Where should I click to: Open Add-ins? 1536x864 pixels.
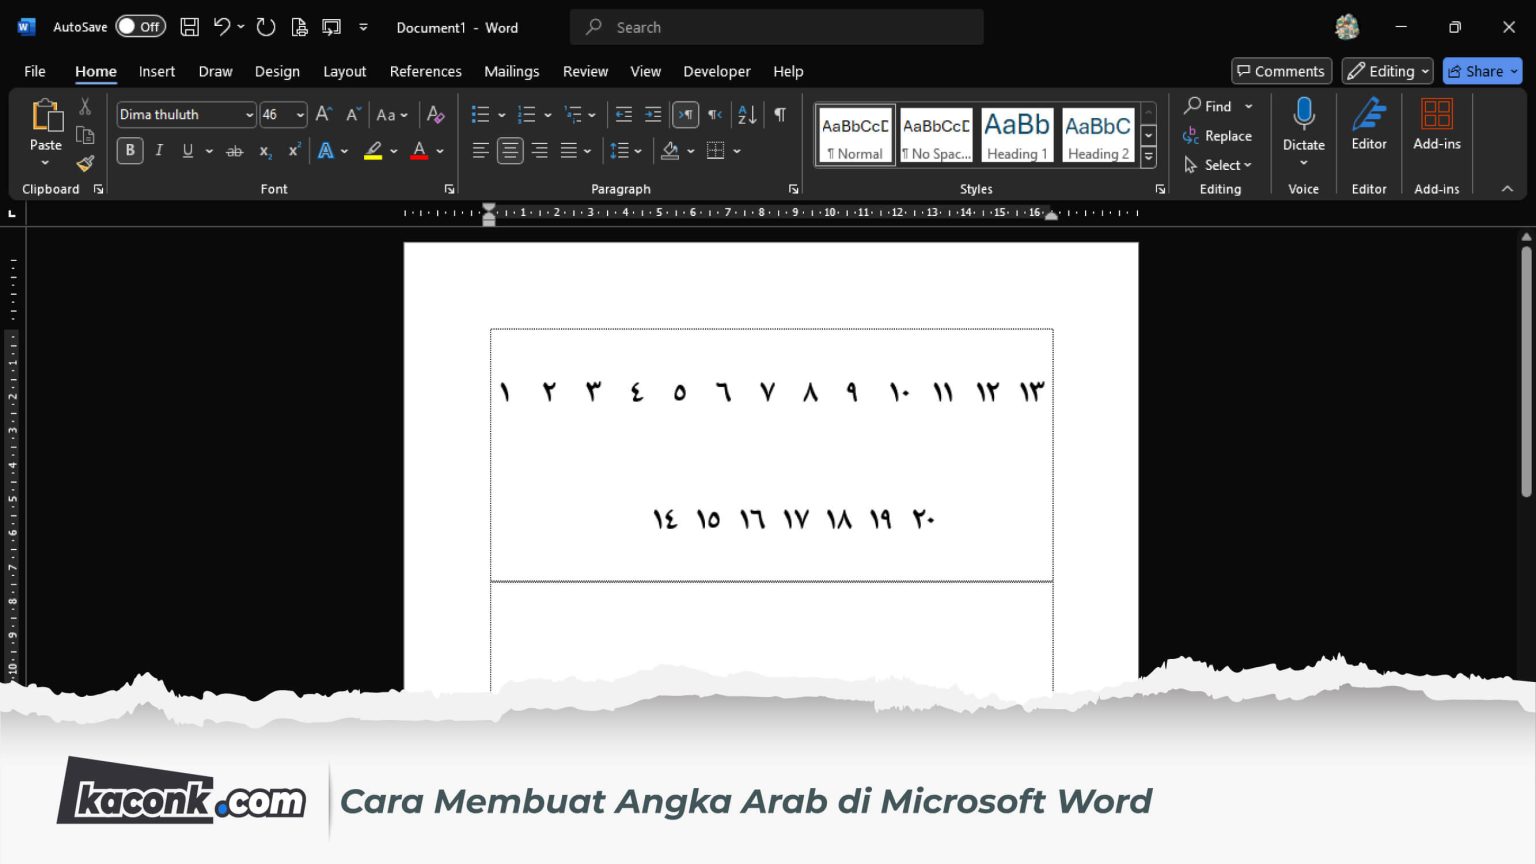click(1437, 125)
